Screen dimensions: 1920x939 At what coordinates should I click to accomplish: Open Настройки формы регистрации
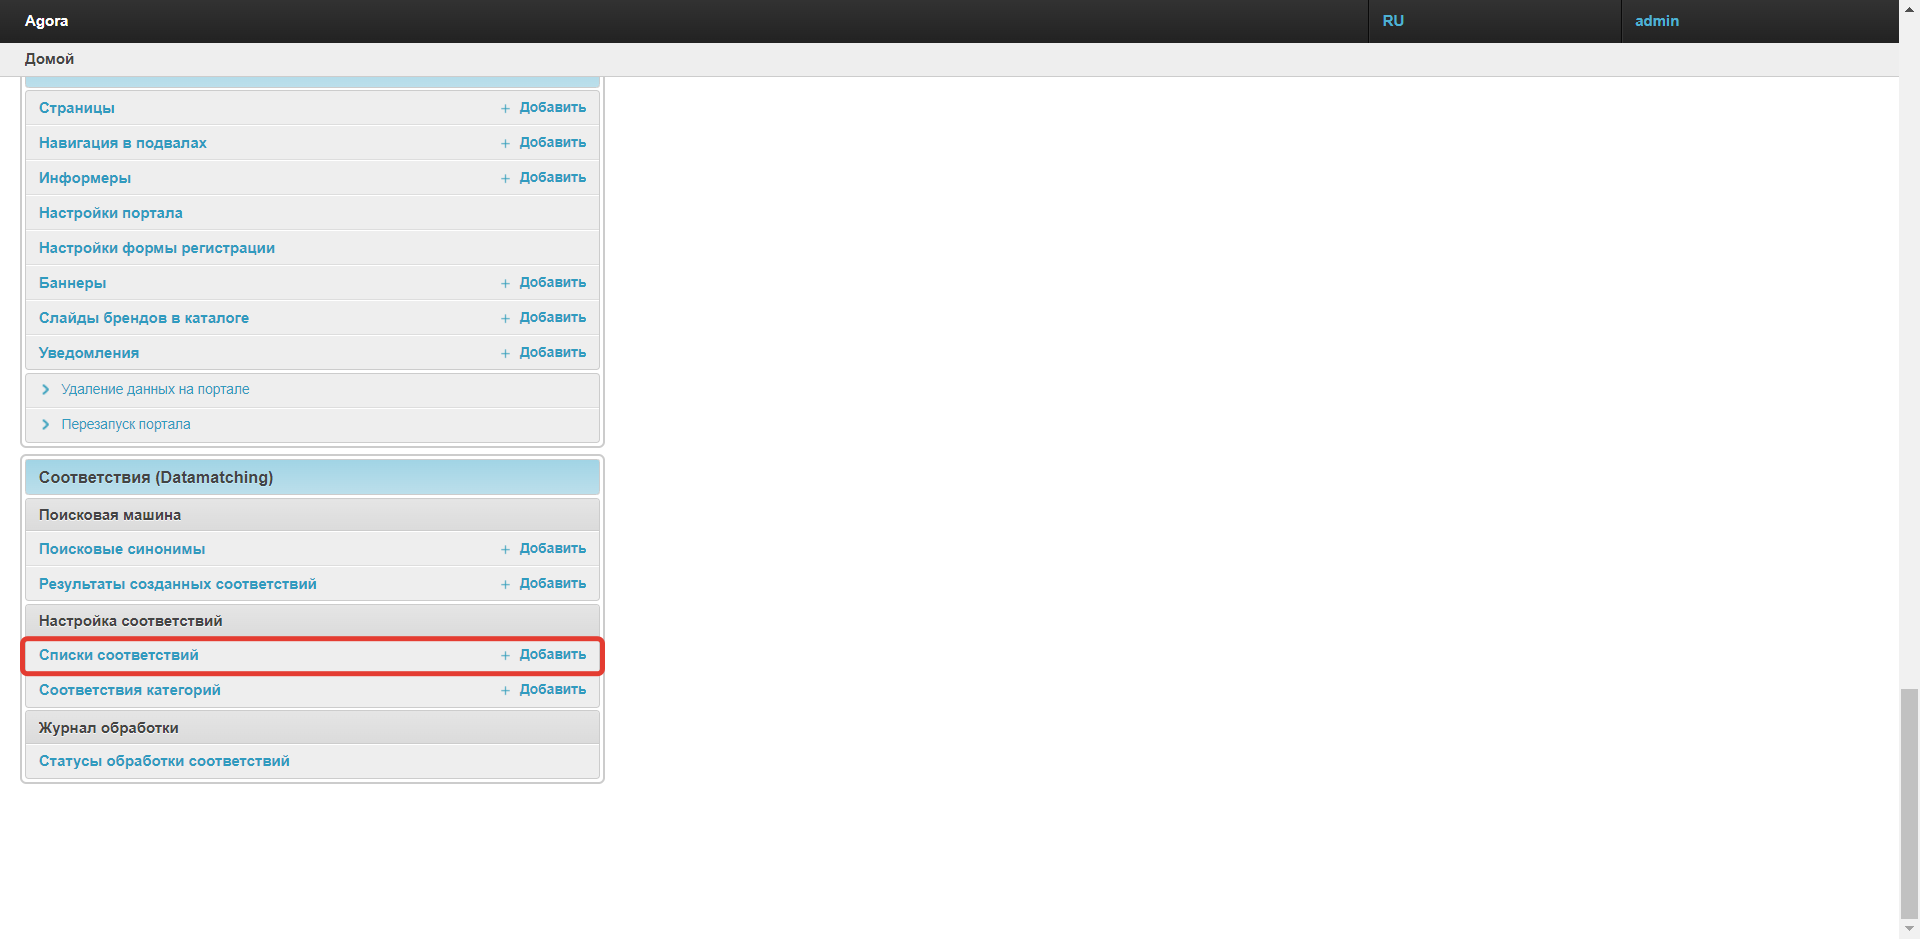[156, 248]
